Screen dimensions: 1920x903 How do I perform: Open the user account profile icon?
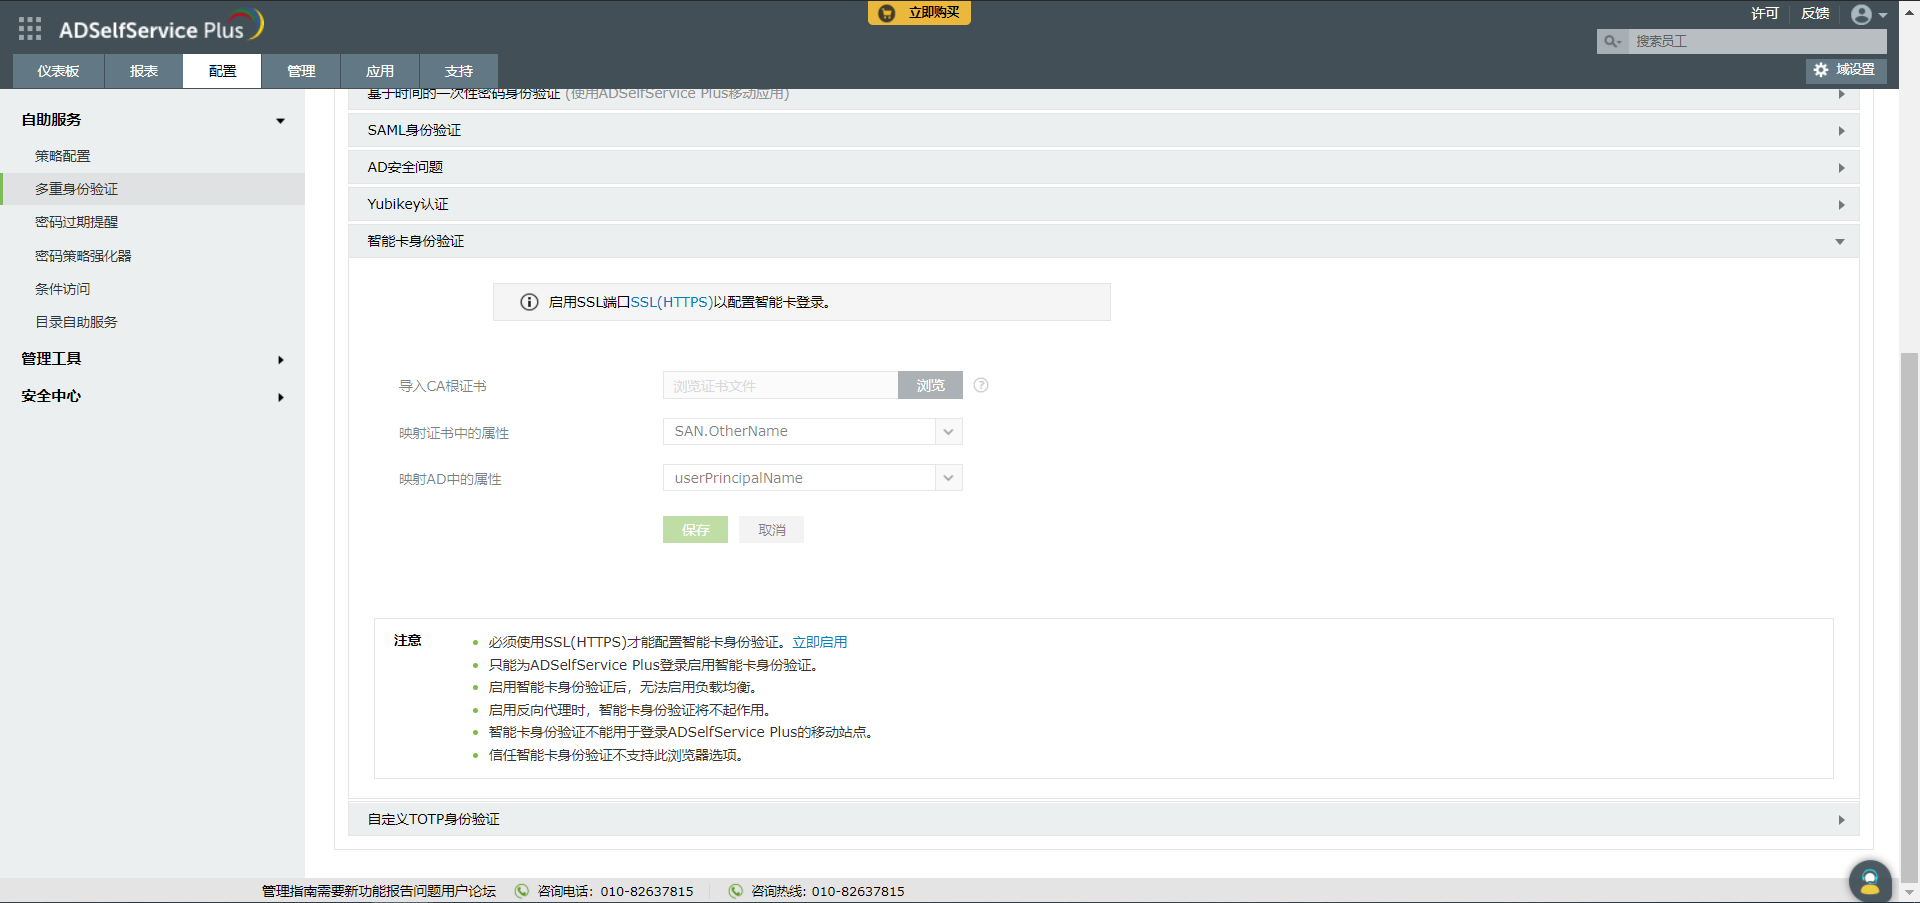click(1862, 15)
